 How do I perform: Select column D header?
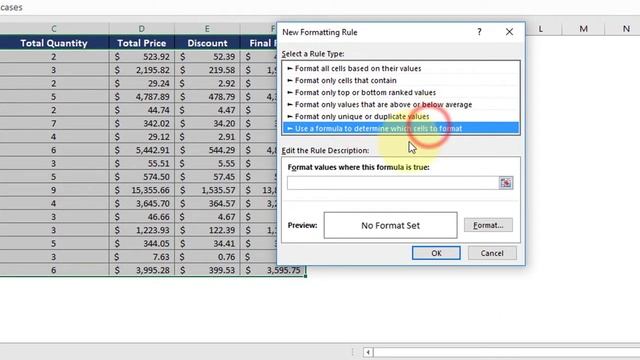142,29
